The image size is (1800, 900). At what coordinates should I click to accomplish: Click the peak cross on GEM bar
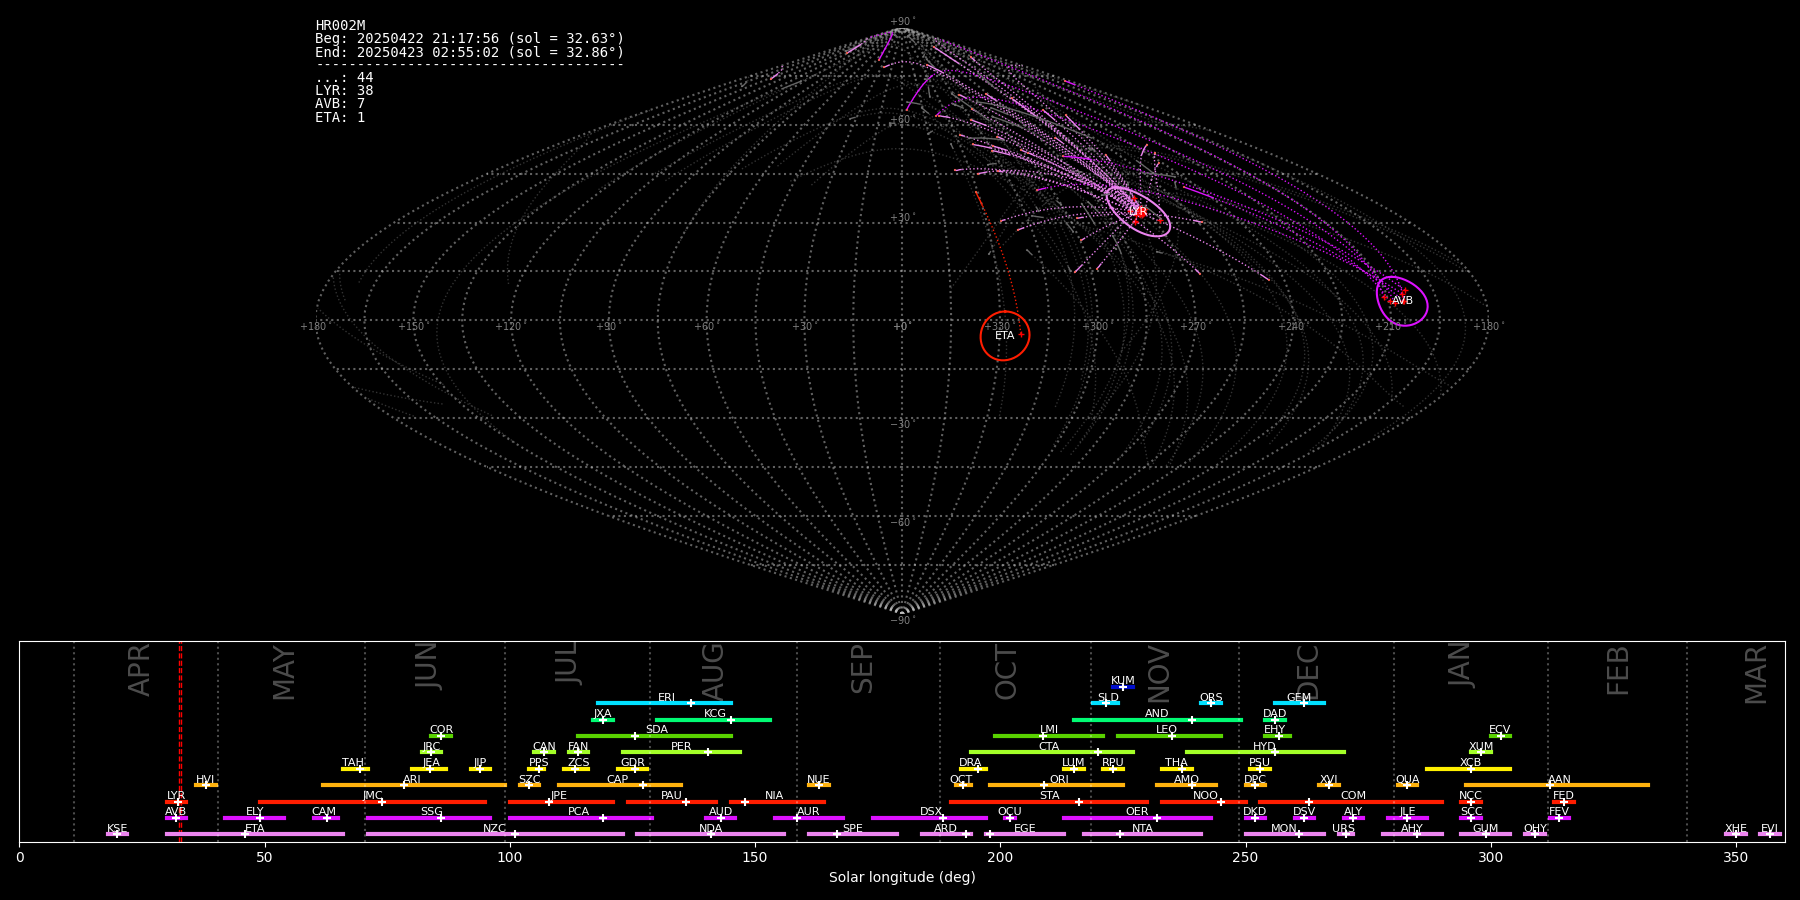[1303, 703]
